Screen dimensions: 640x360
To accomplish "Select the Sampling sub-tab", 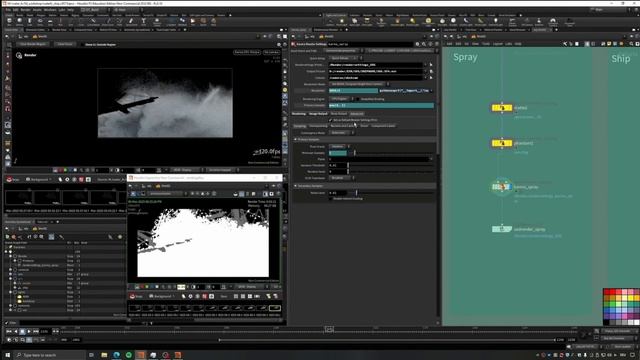I will point(300,126).
